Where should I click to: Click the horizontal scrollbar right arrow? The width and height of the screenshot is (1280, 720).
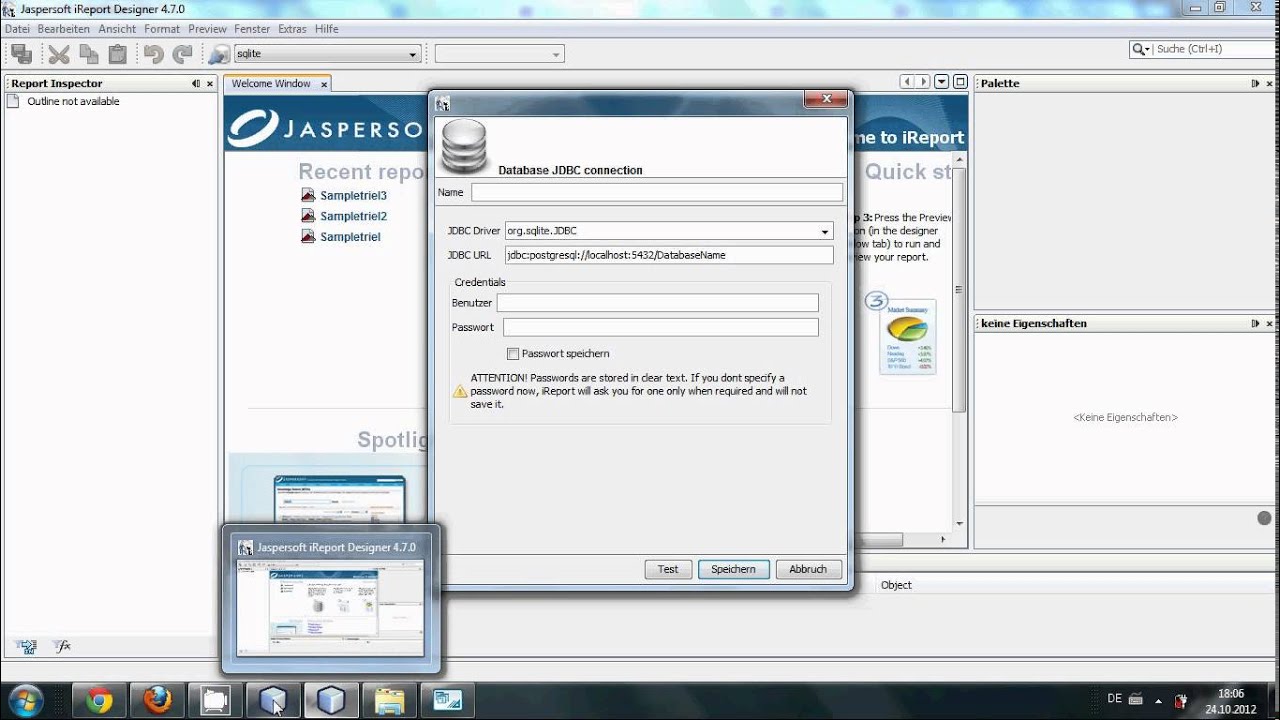(x=943, y=540)
